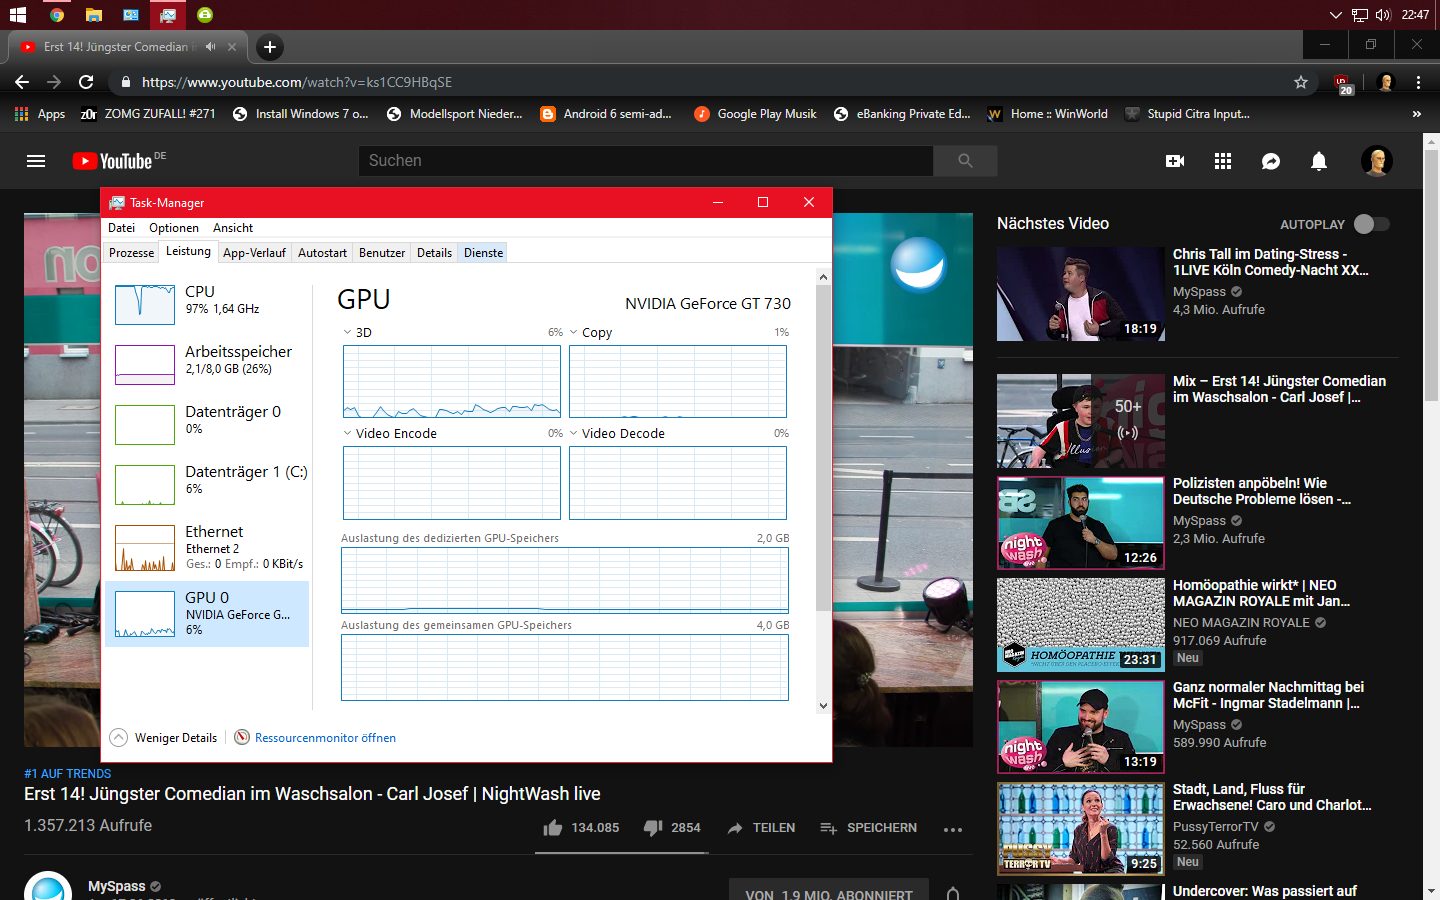Image resolution: width=1440 pixels, height=900 pixels.
Task: Click Task Manager GPU pane scroll-down arrow
Action: 823,705
